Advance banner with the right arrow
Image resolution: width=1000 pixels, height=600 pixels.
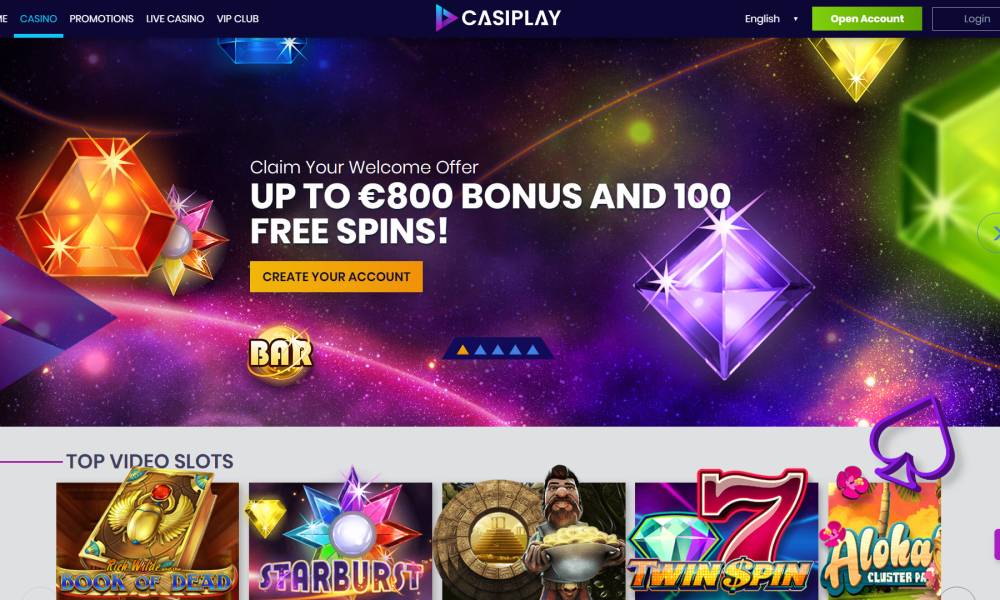pyautogui.click(x=992, y=233)
